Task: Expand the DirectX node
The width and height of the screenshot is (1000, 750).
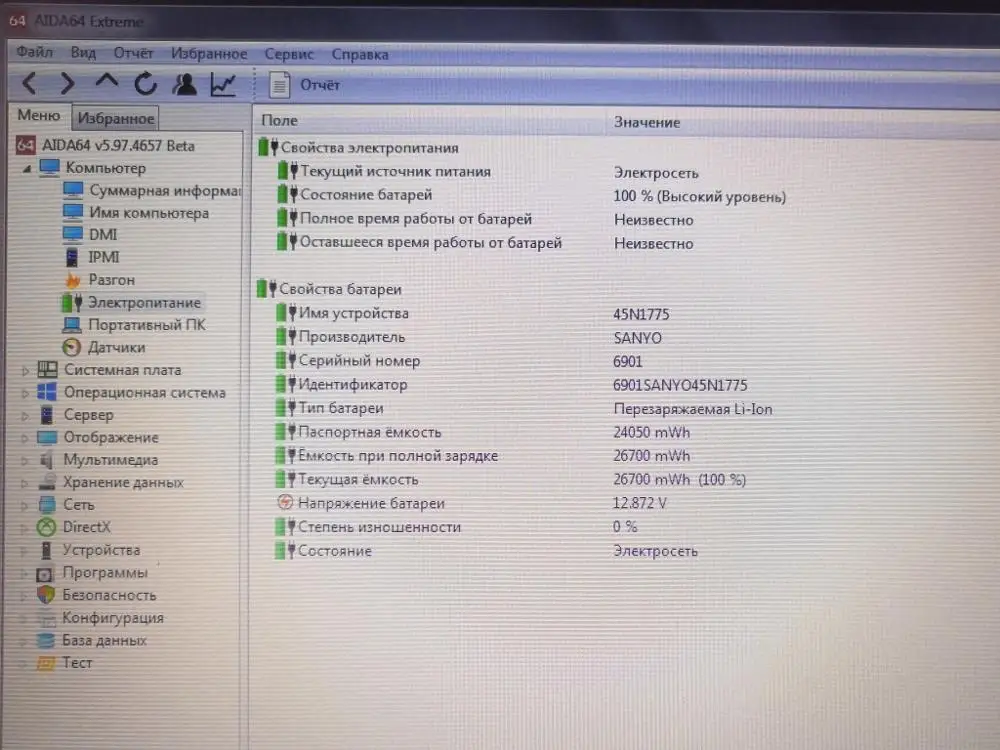Action: pos(24,528)
